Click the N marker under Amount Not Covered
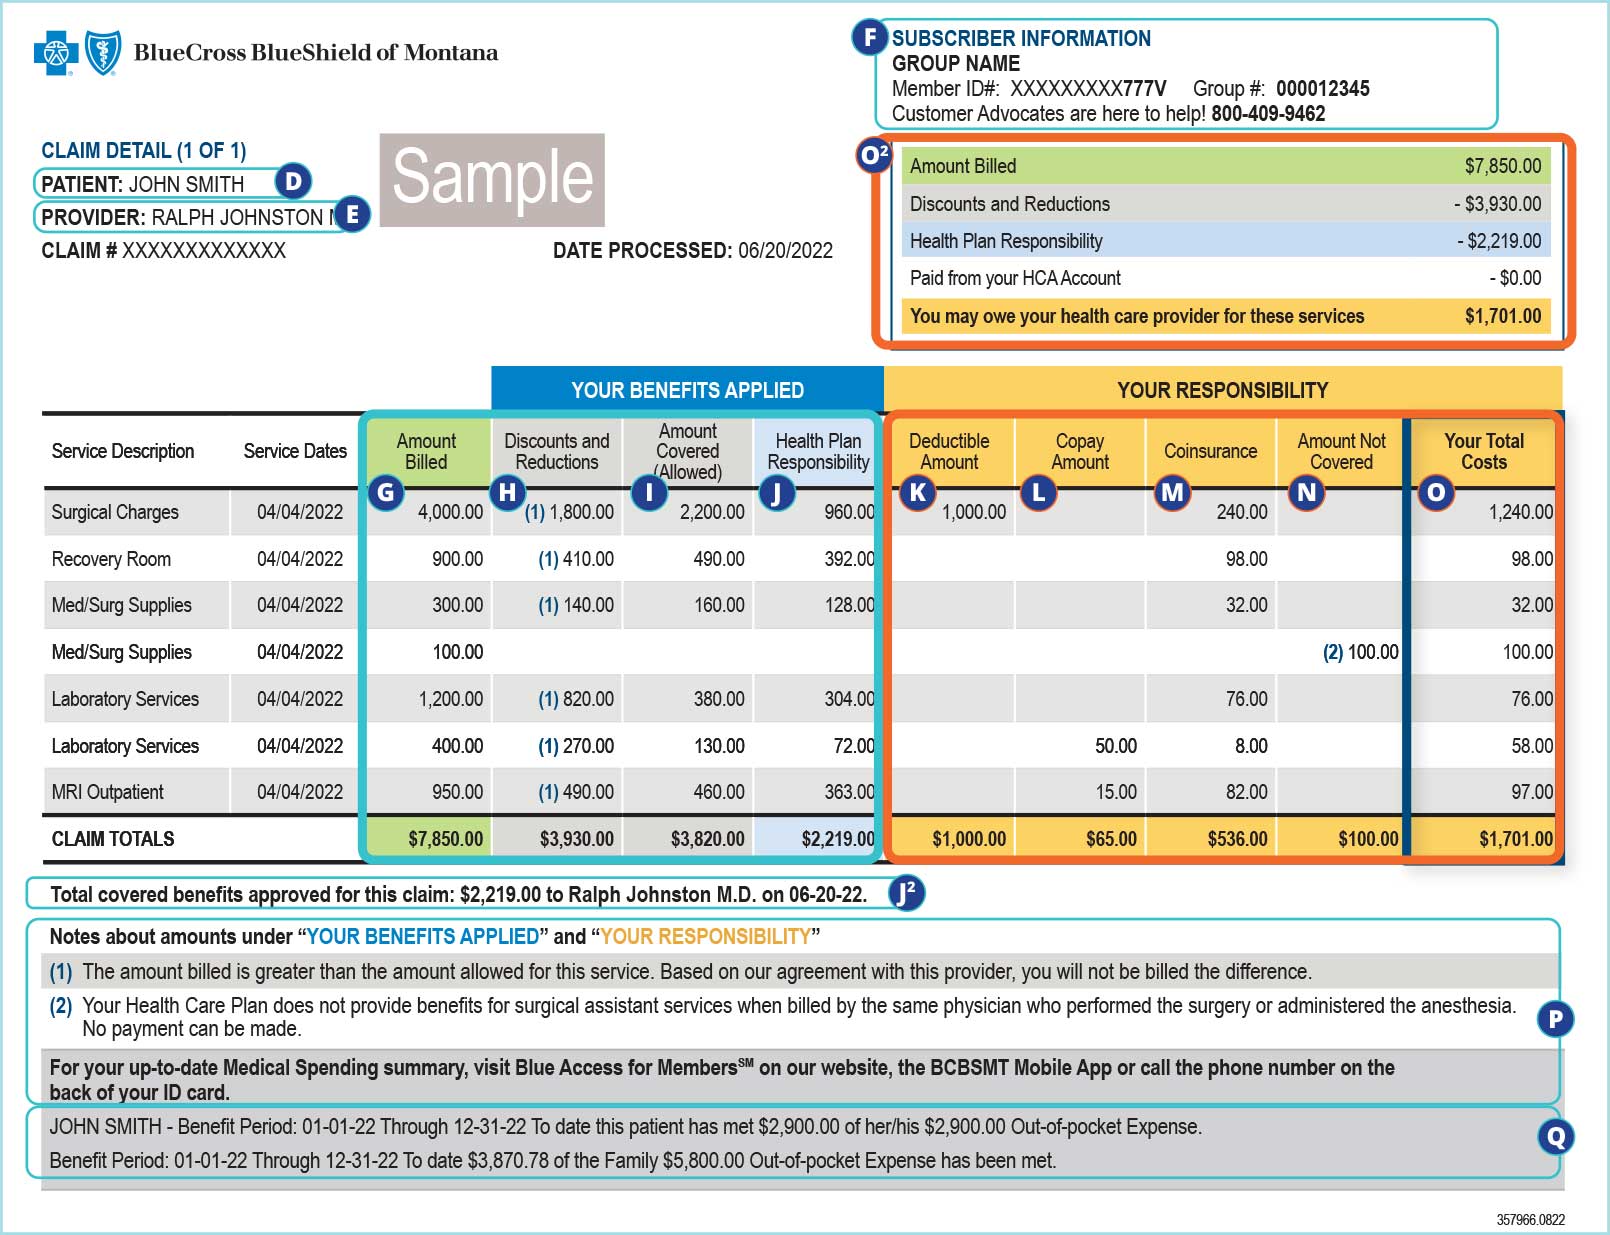Screen dimensions: 1610x1235 pyautogui.click(x=1306, y=492)
